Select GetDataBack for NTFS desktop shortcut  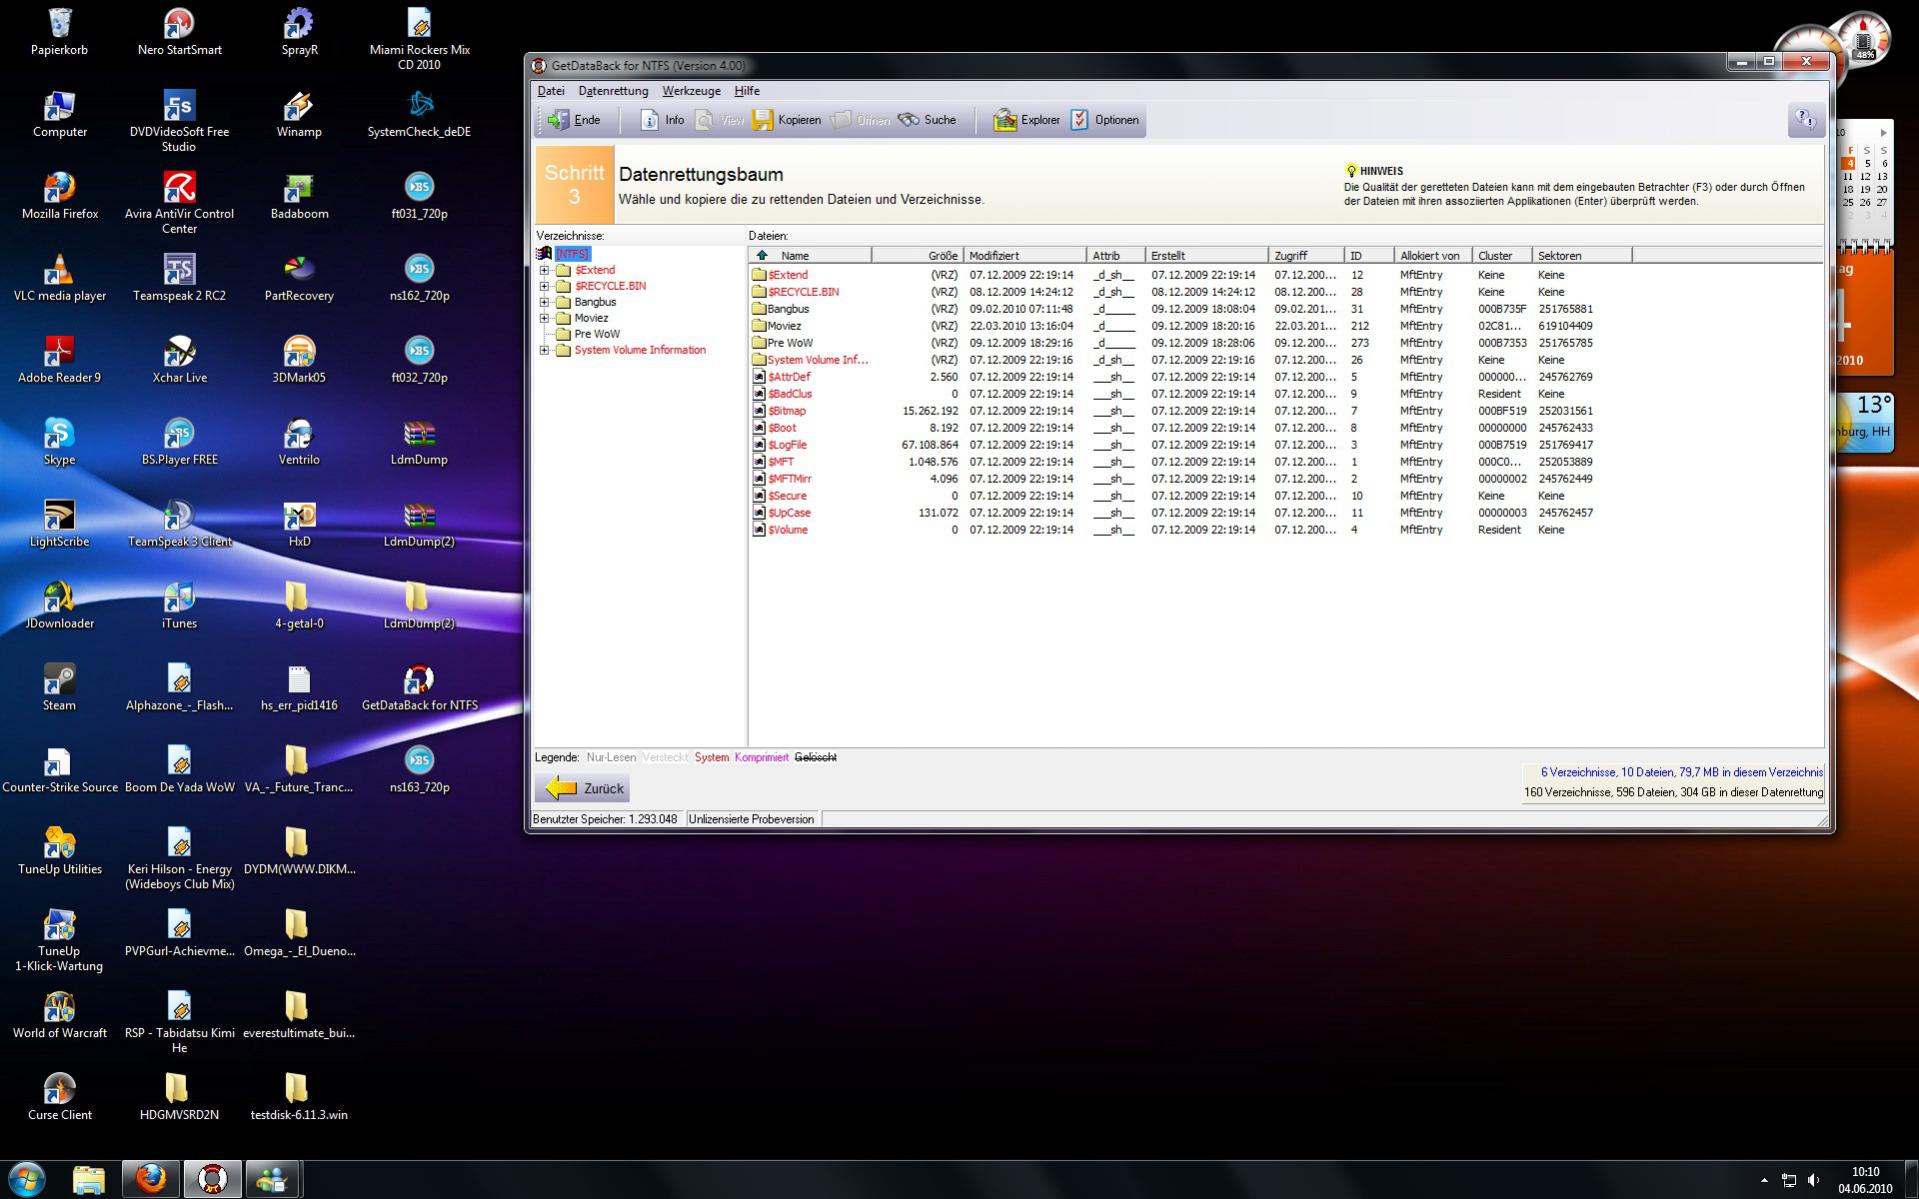419,687
